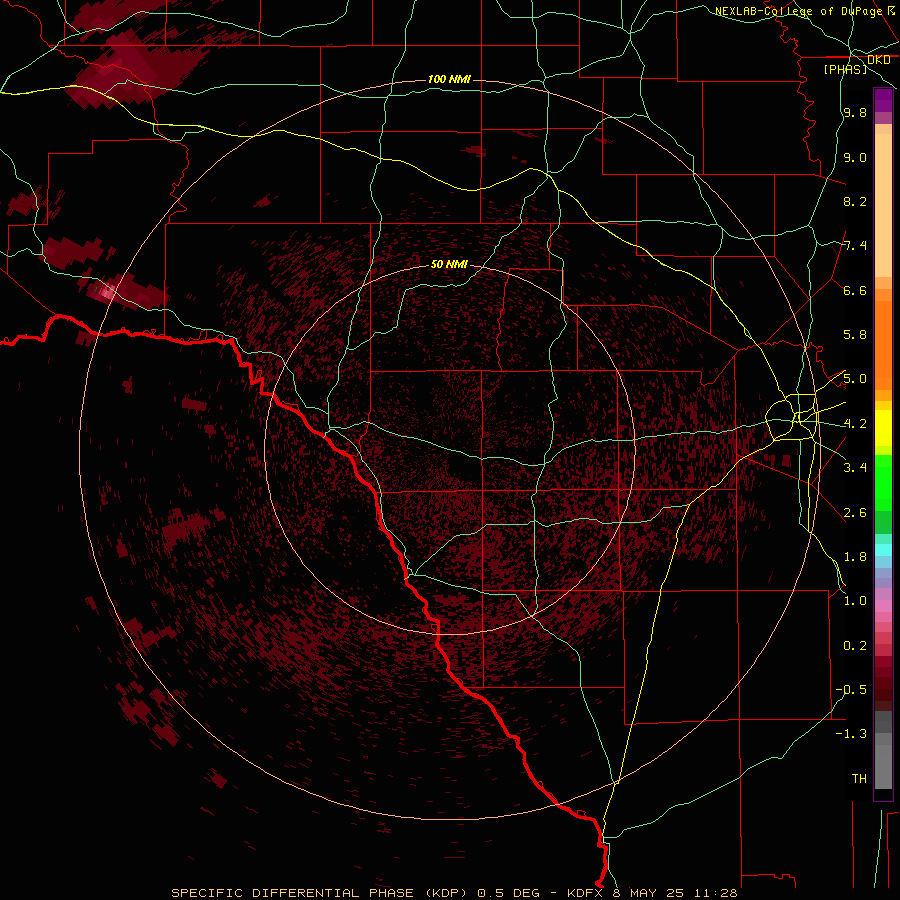This screenshot has height=900, width=900.
Task: Click the 9.0 scale value
Action: 855,157
